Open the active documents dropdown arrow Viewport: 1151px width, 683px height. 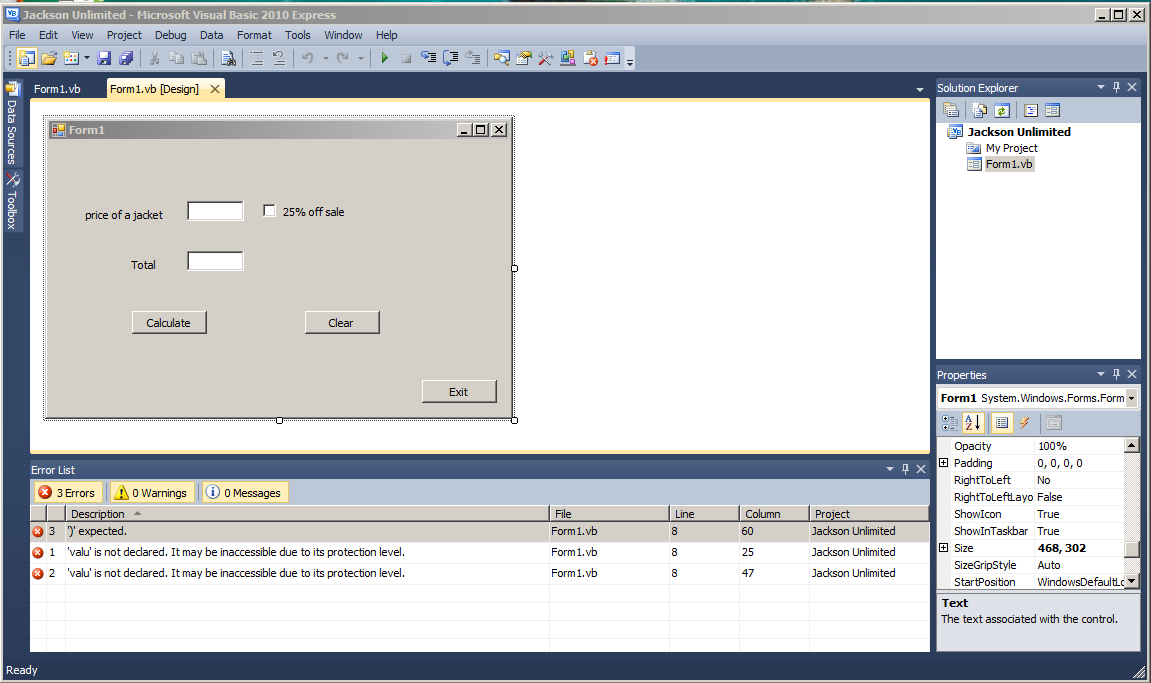(x=920, y=90)
